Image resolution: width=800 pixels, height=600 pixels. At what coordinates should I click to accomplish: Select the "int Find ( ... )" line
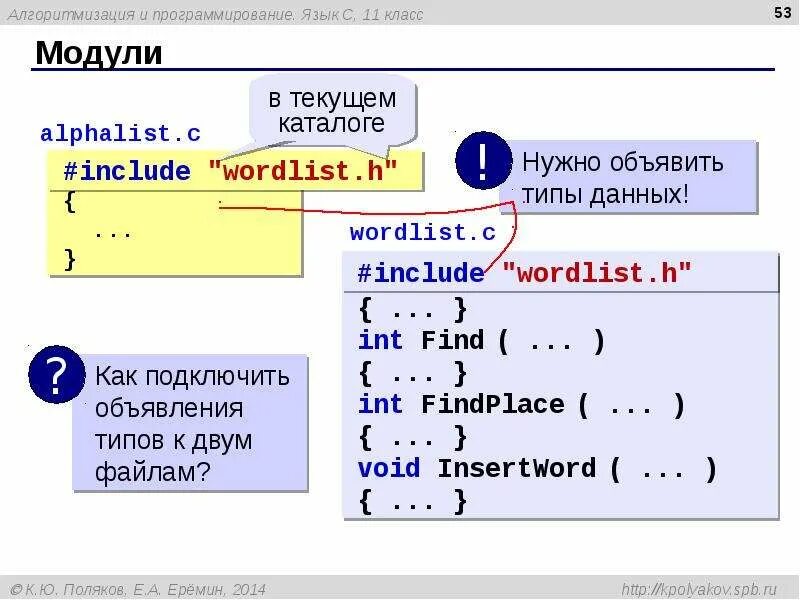pos(481,340)
